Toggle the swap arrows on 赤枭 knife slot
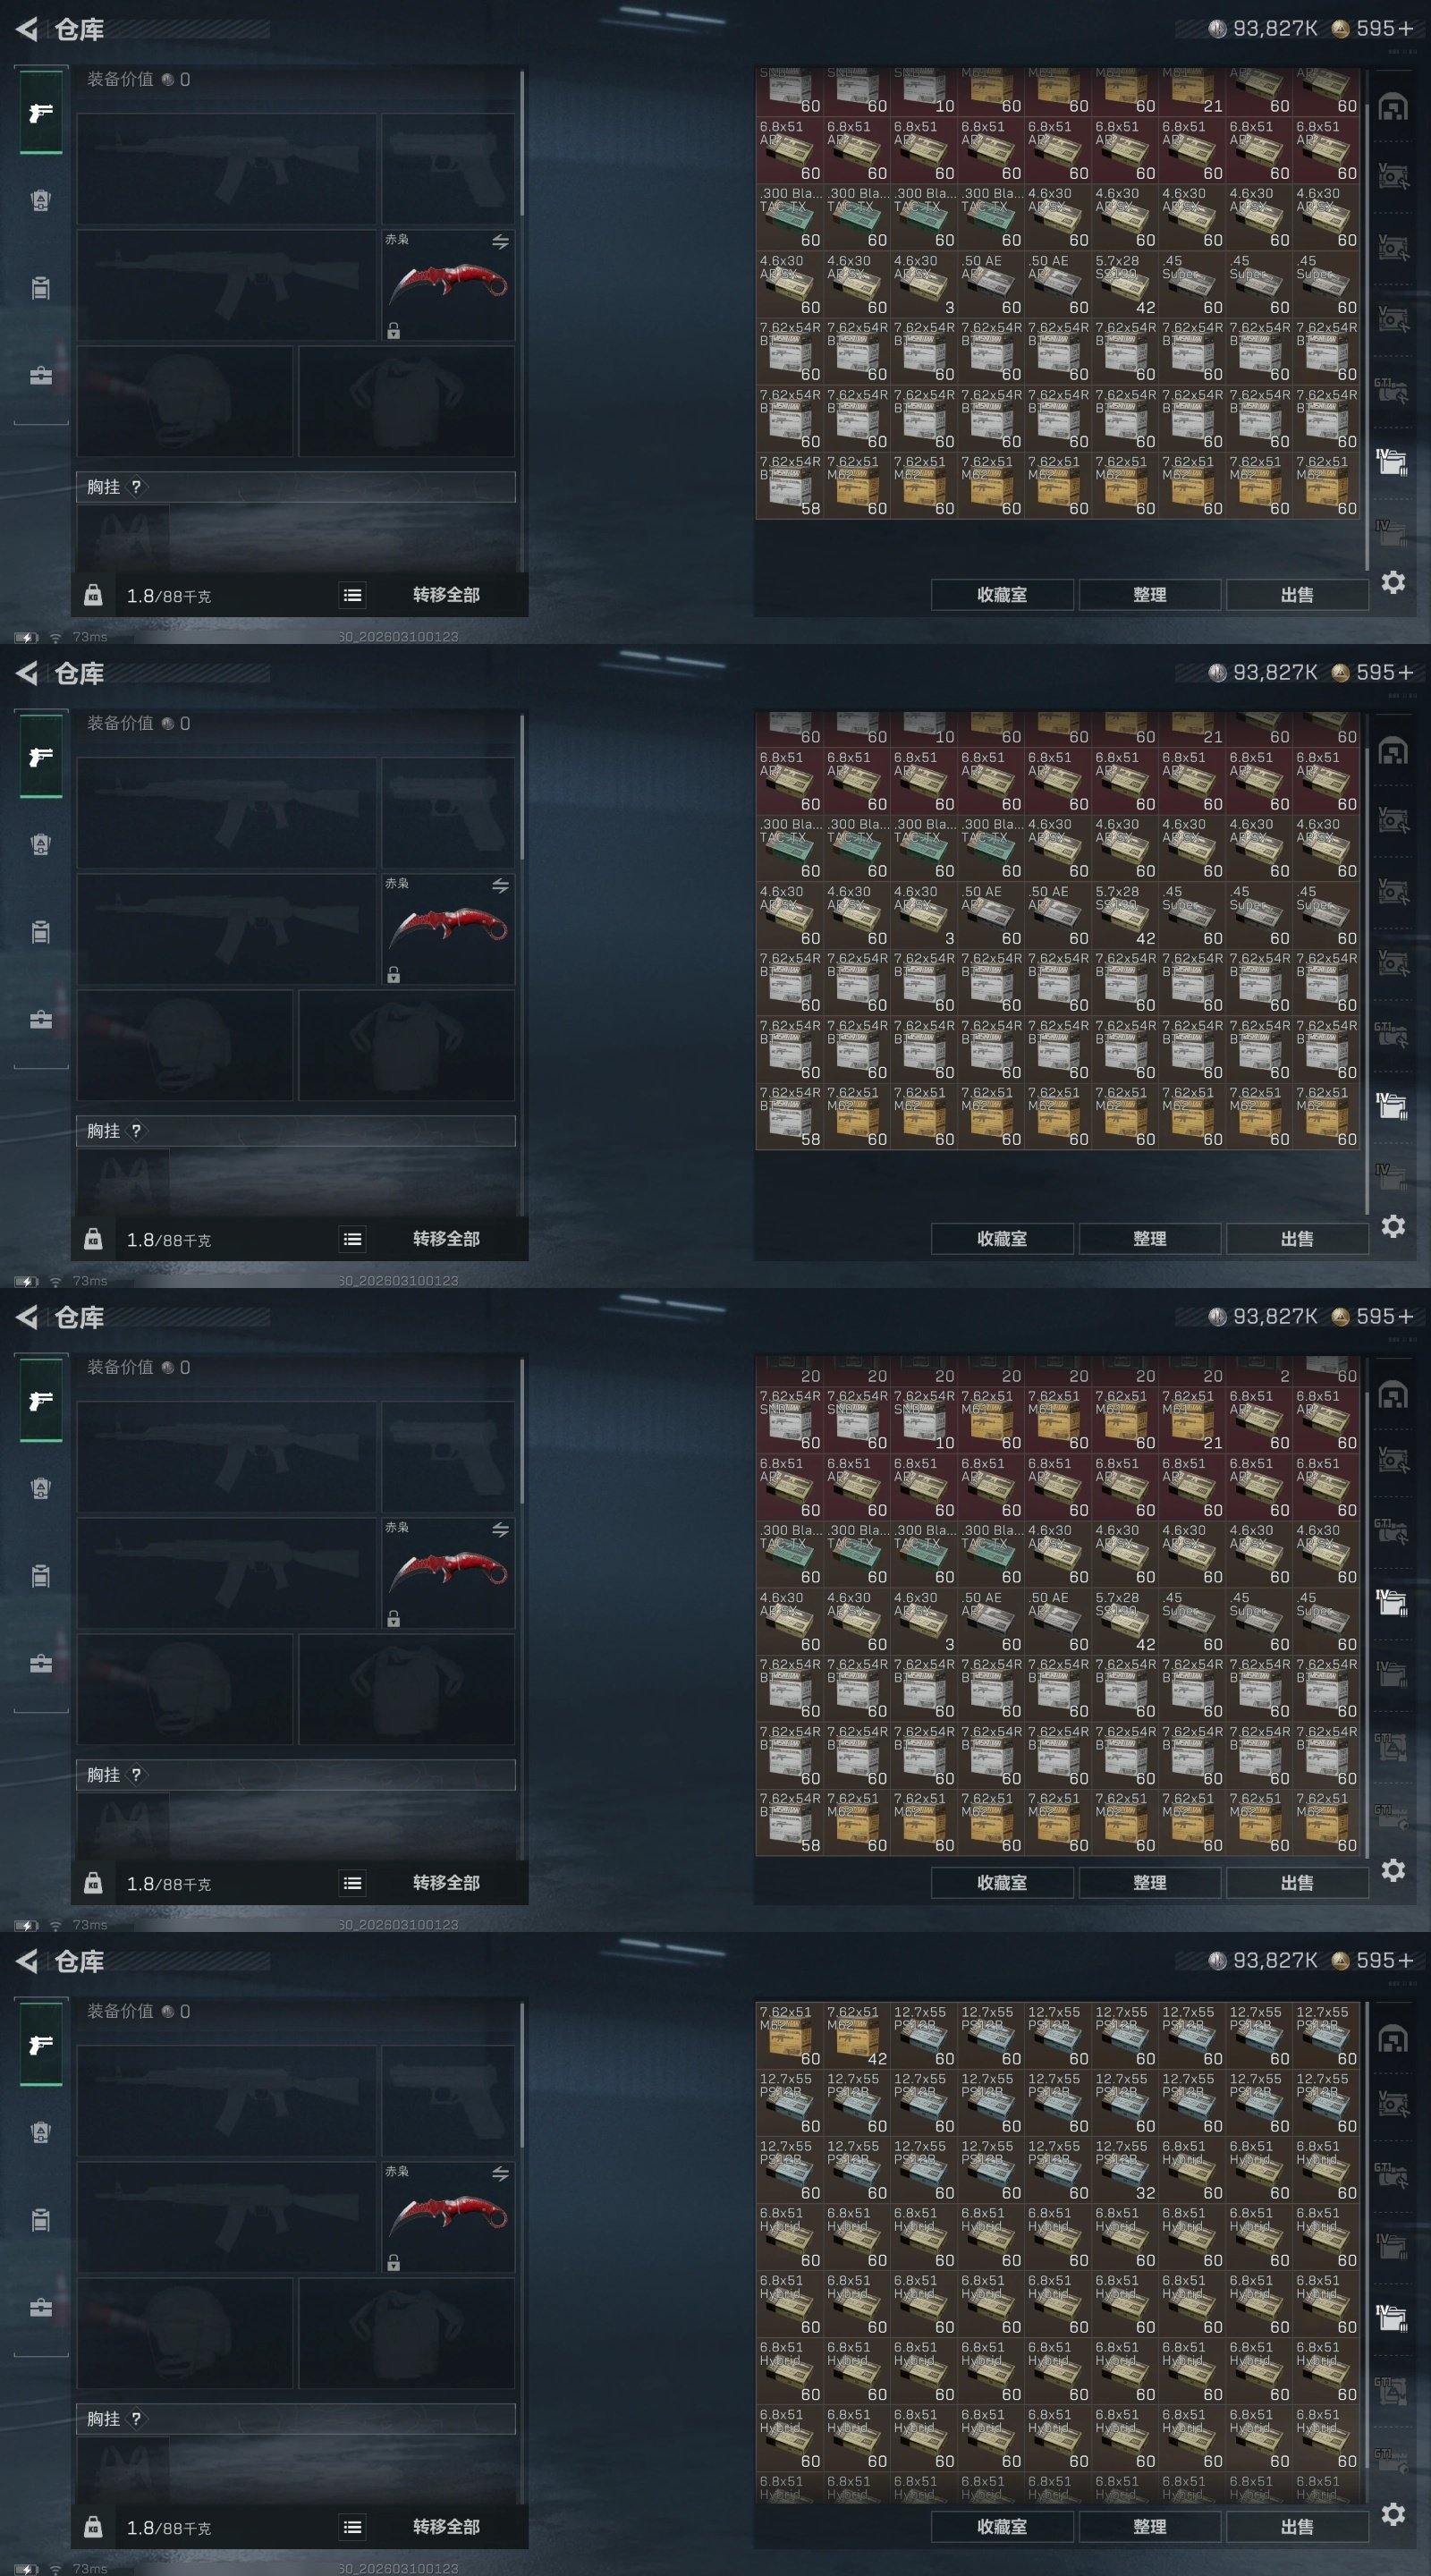Image resolution: width=1431 pixels, height=2576 pixels. 500,241
